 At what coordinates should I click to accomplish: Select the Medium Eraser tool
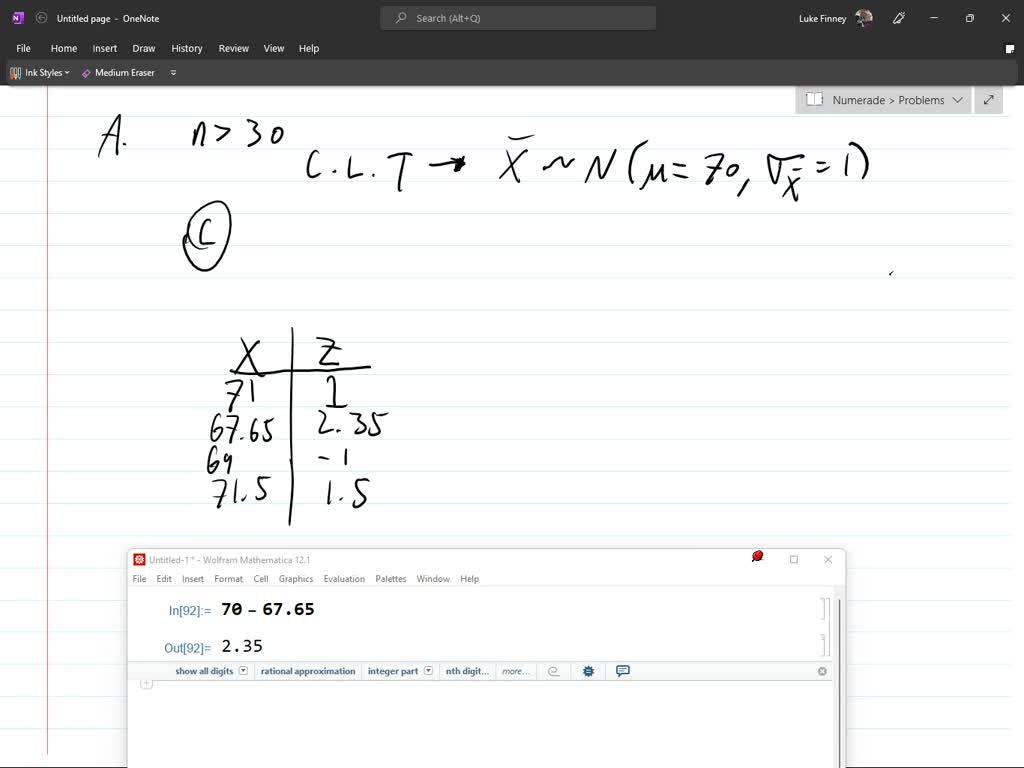tap(118, 72)
